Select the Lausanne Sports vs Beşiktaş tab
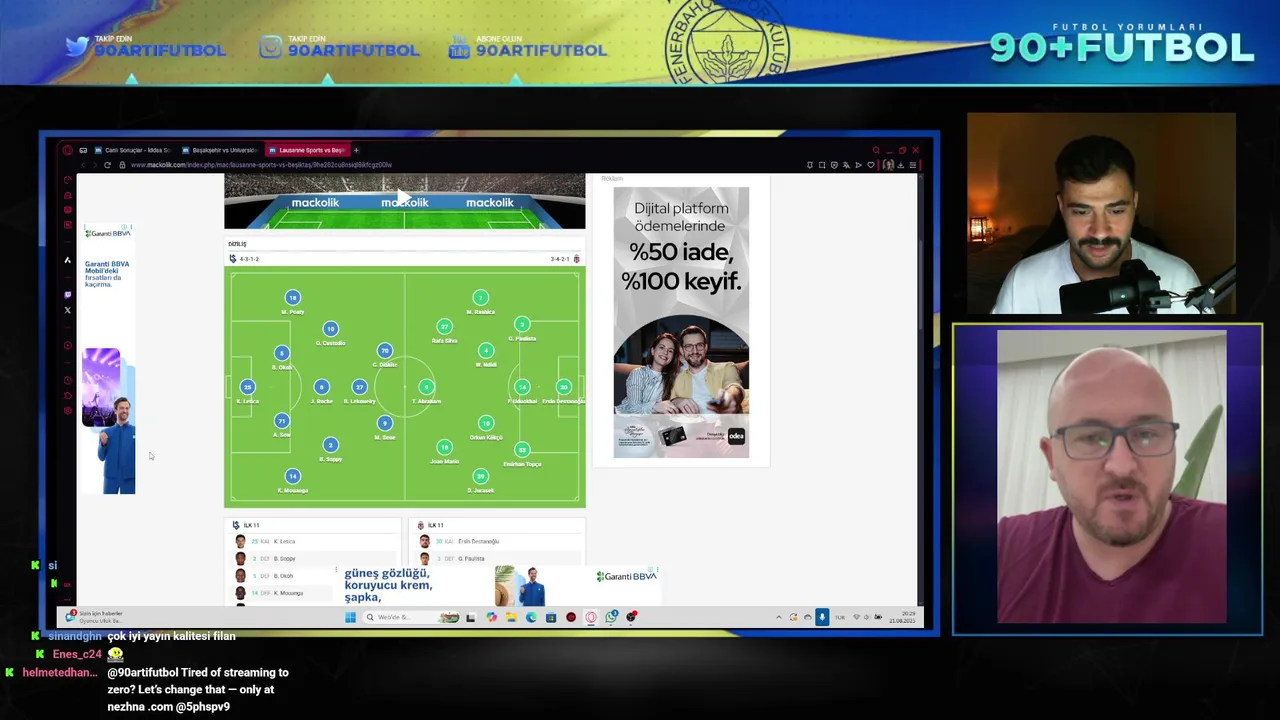Viewport: 1280px width, 720px height. pos(307,150)
